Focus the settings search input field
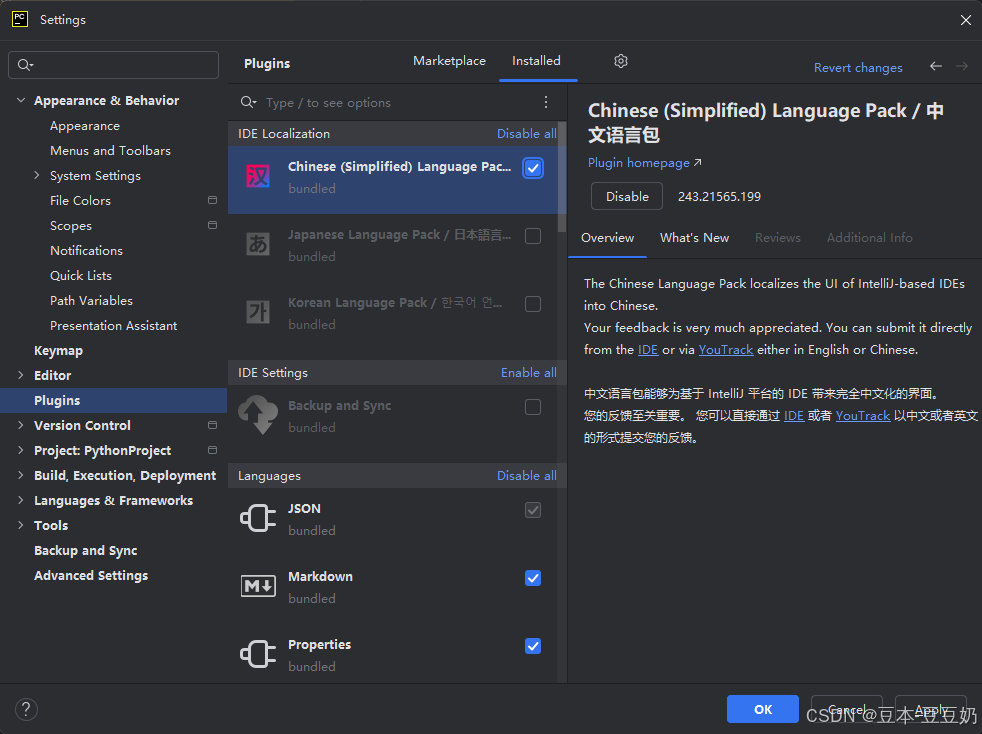Screen dimensions: 982x734 tap(113, 65)
